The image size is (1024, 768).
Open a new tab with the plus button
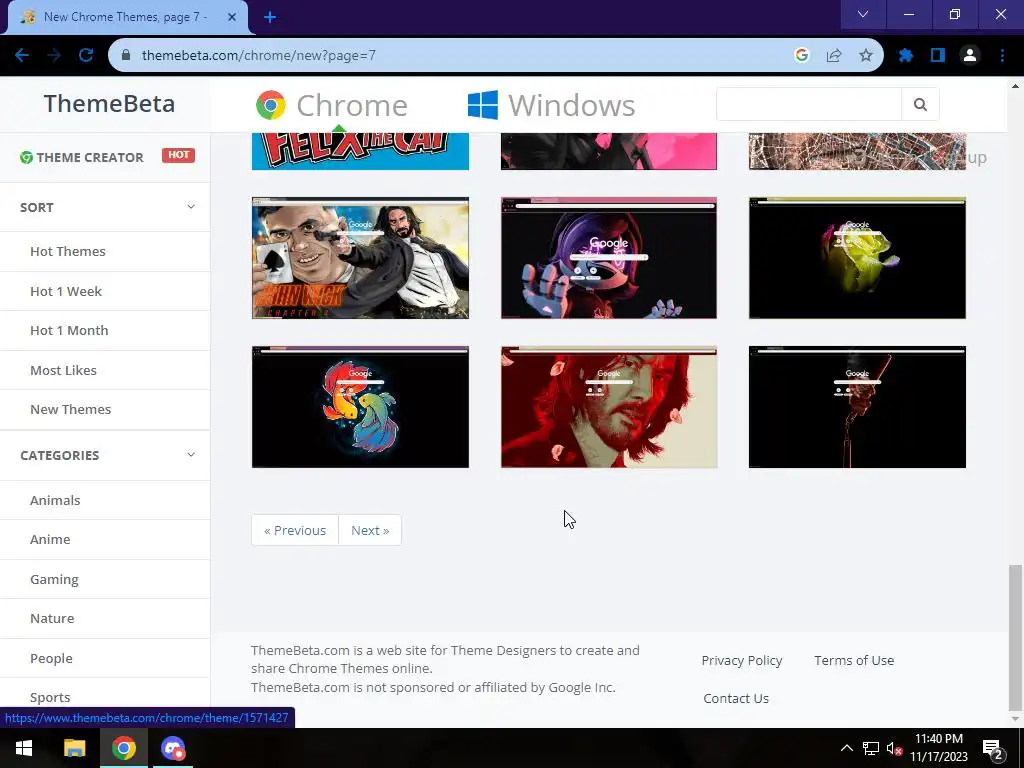tap(270, 18)
